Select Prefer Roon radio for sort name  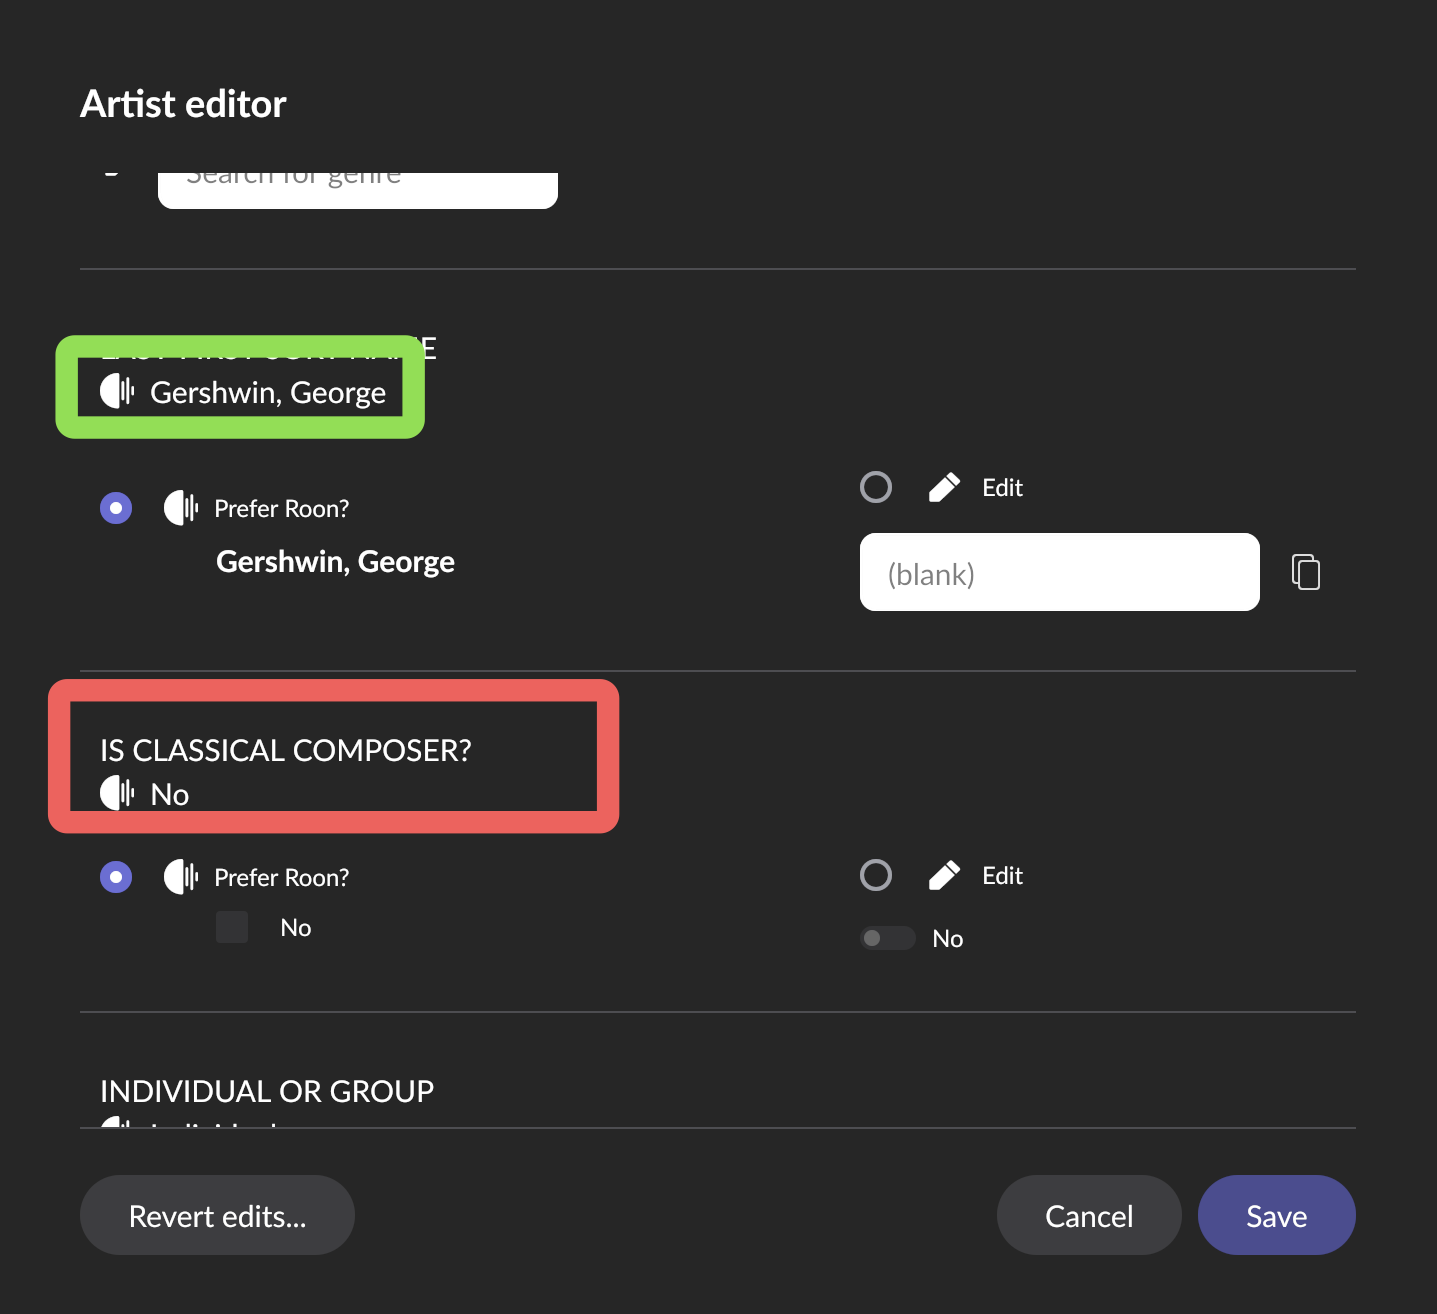(x=116, y=508)
